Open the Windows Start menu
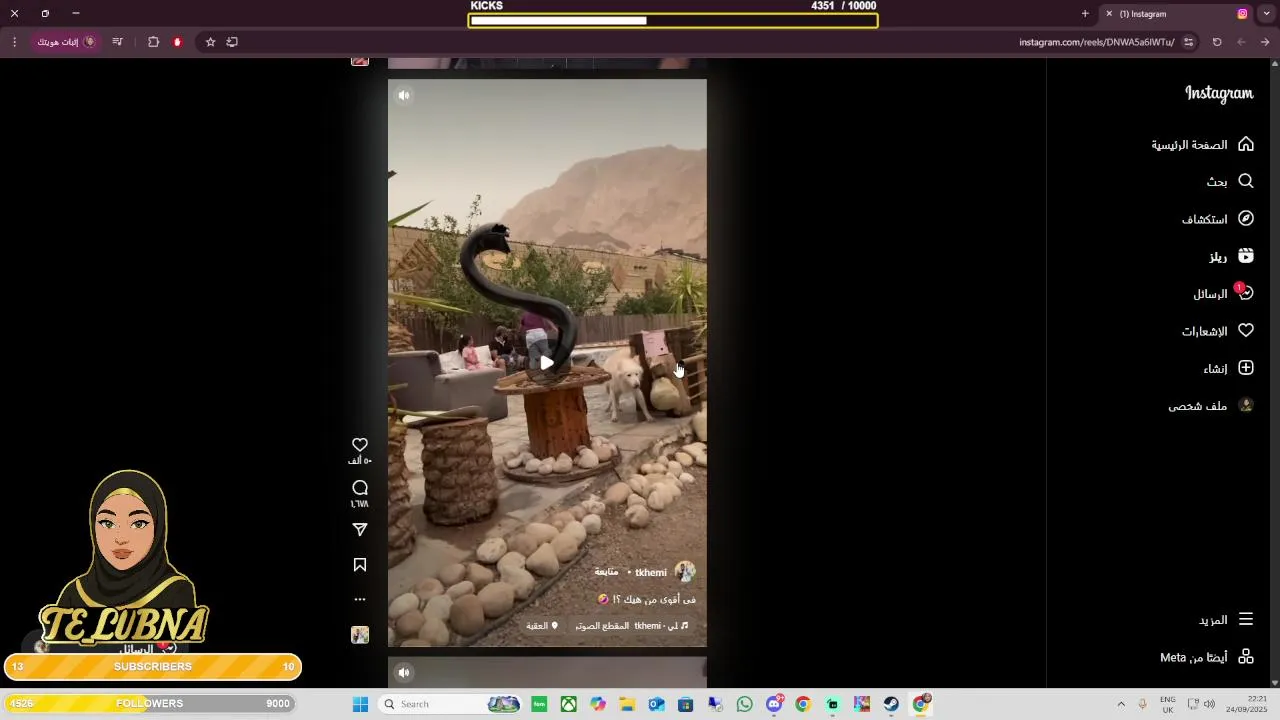This screenshot has width=1280, height=720. (x=360, y=704)
